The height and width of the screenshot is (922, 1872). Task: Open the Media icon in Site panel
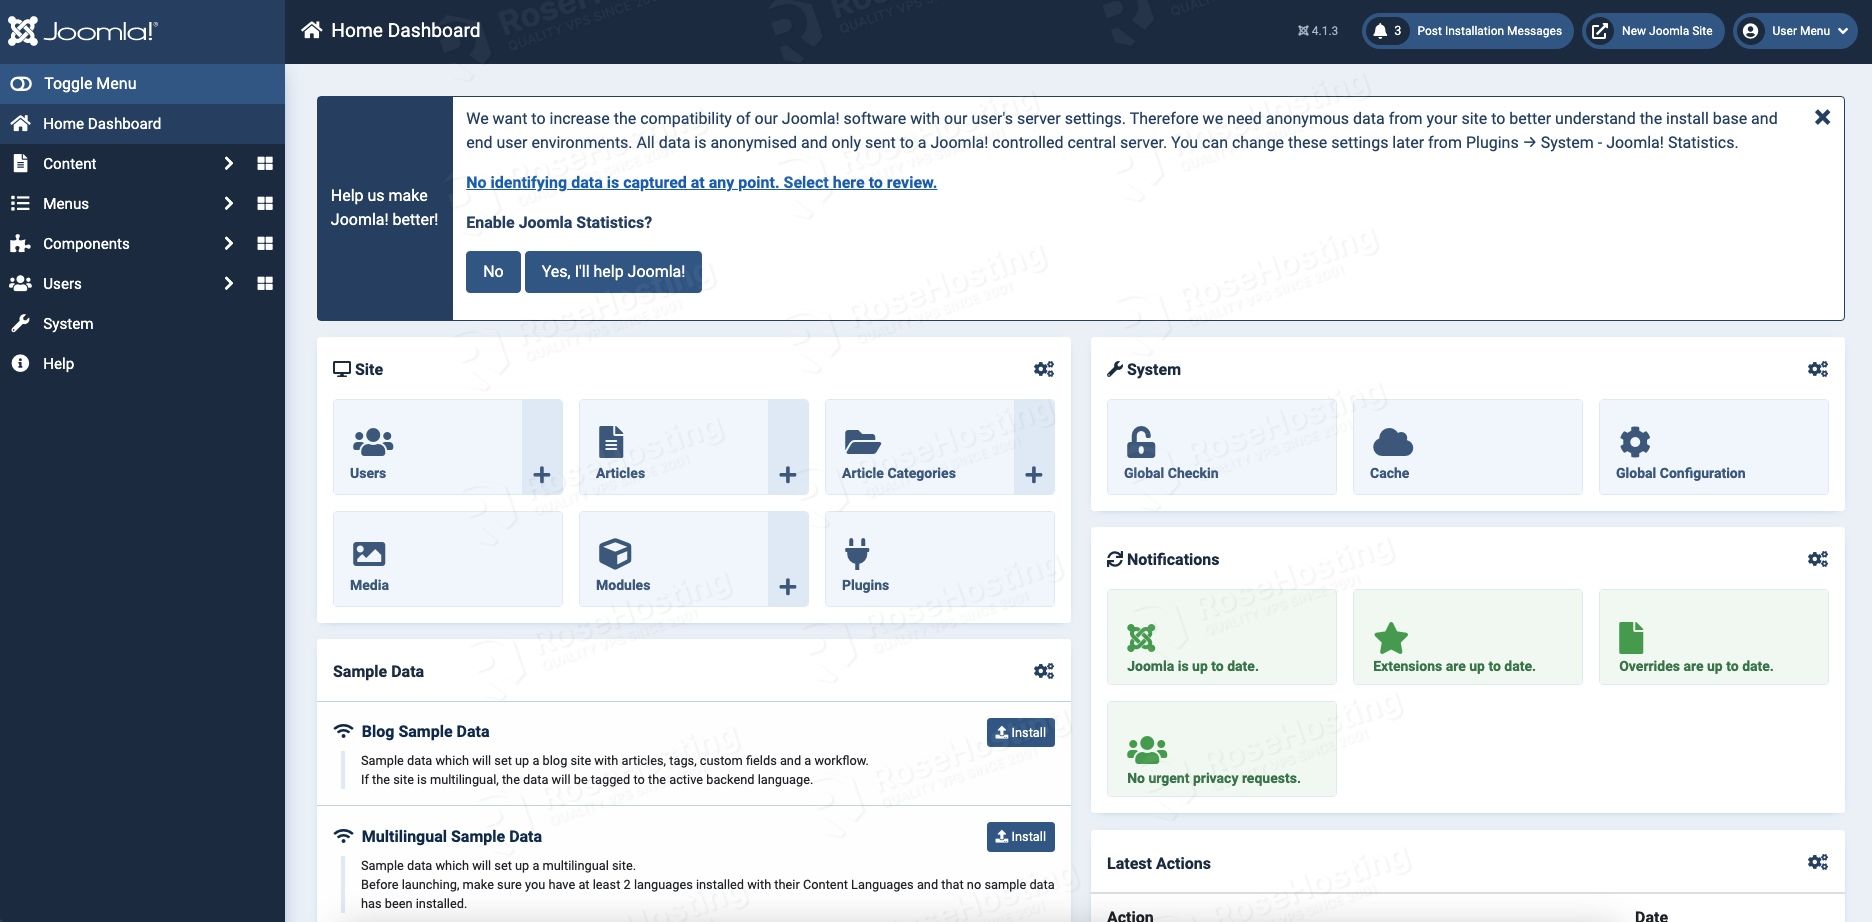[369, 553]
